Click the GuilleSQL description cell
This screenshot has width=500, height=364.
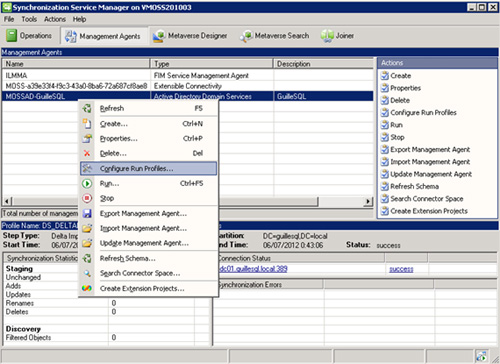pos(323,96)
